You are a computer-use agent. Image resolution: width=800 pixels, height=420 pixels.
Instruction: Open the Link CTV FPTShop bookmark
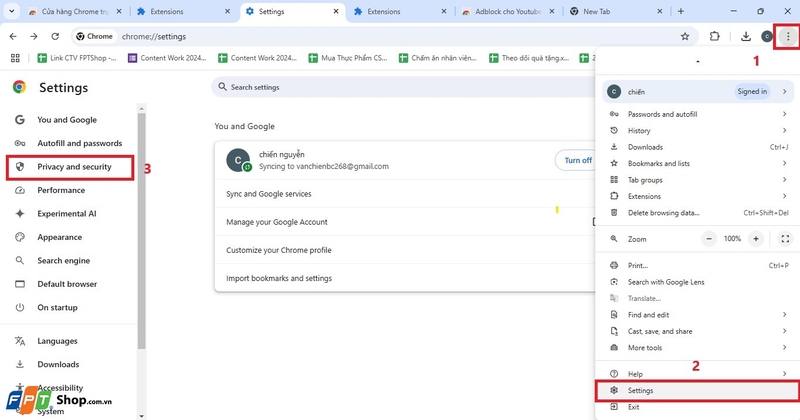[77, 58]
